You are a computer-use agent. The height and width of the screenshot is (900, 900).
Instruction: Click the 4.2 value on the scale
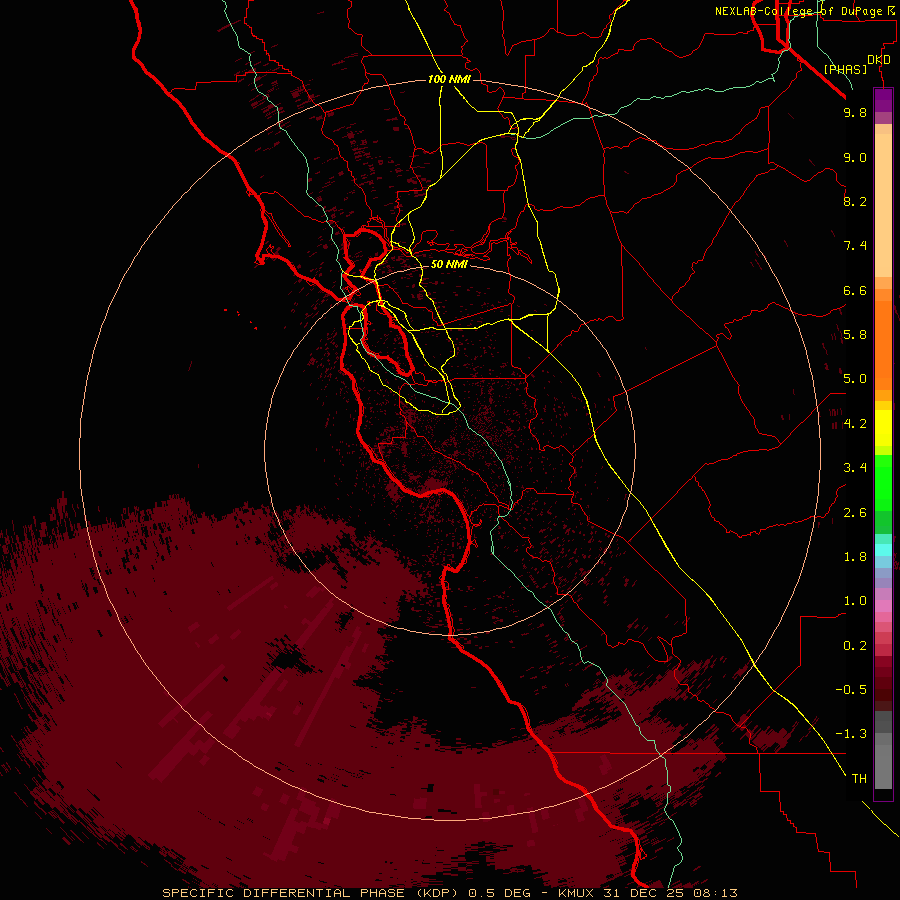point(855,424)
